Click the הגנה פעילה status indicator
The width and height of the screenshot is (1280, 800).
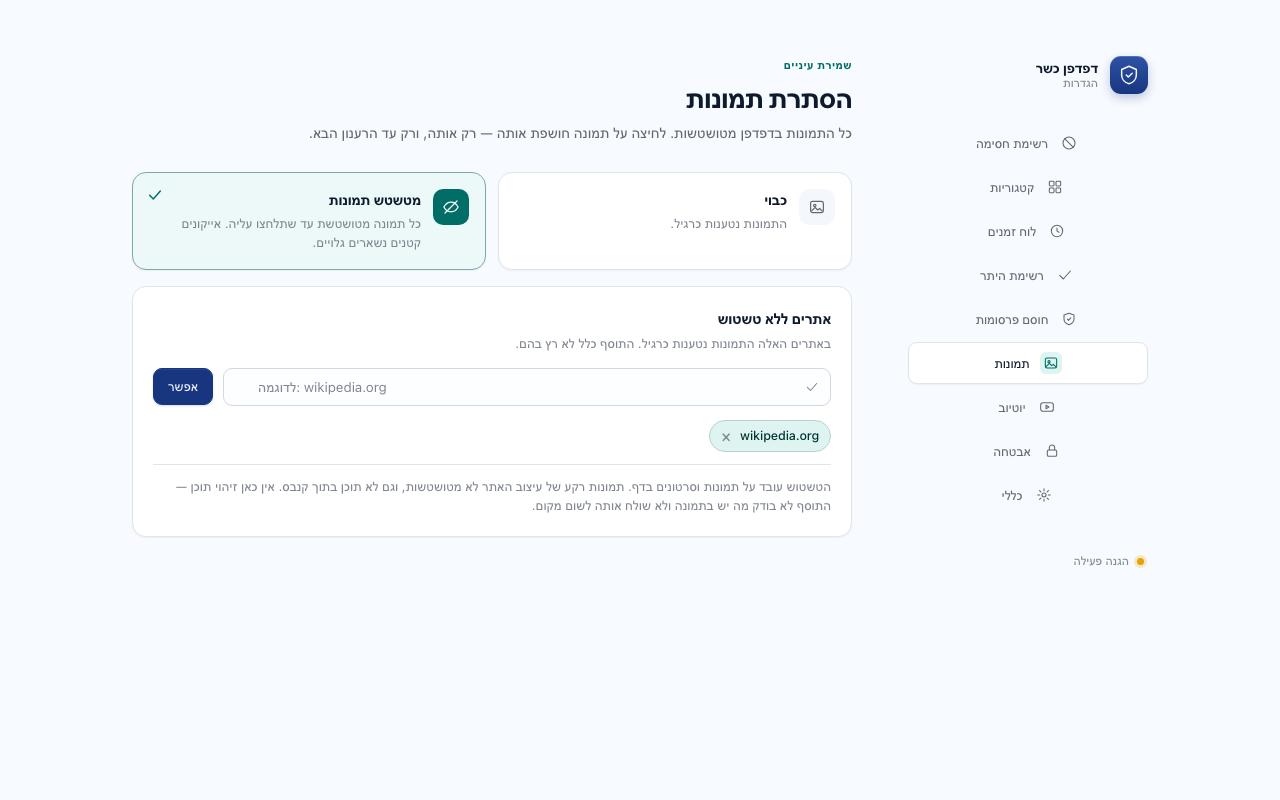1110,561
